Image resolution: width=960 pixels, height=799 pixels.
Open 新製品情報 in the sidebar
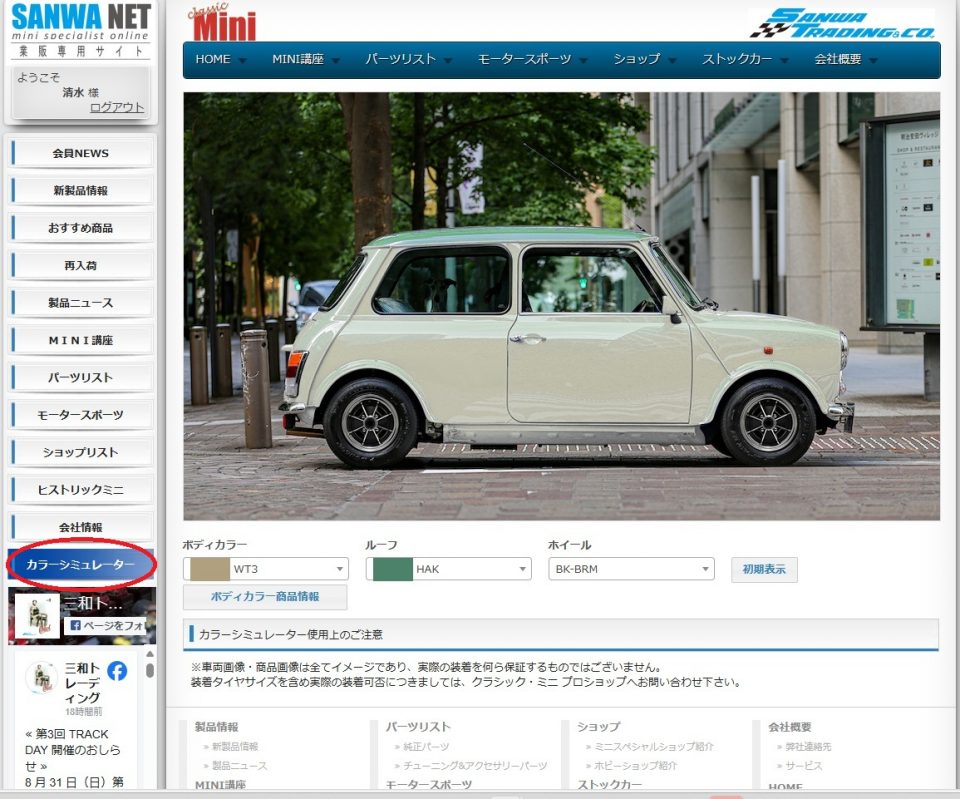(80, 190)
